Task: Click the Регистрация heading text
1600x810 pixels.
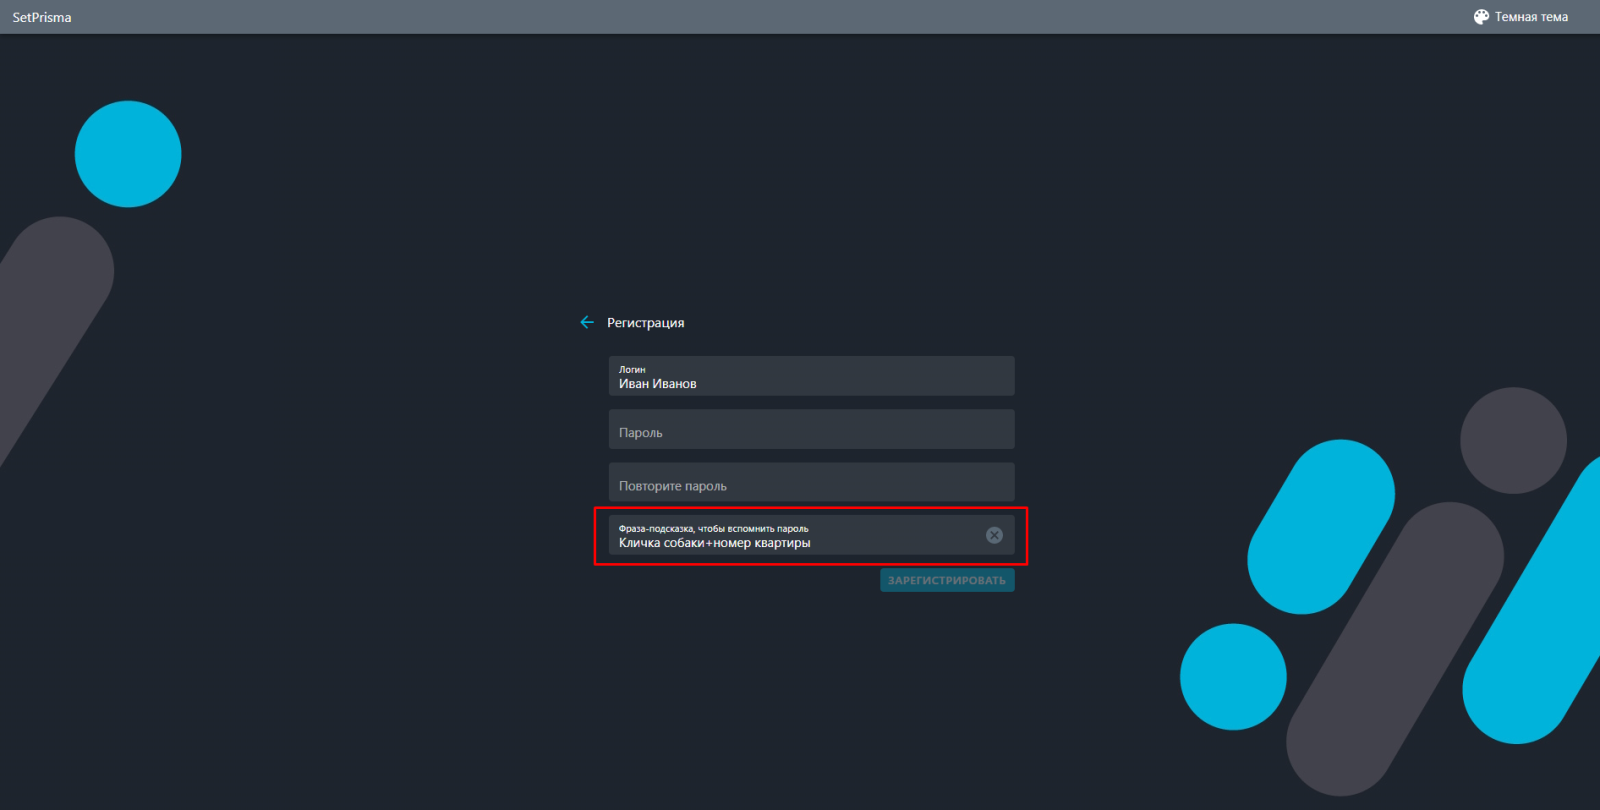Action: click(x=646, y=323)
